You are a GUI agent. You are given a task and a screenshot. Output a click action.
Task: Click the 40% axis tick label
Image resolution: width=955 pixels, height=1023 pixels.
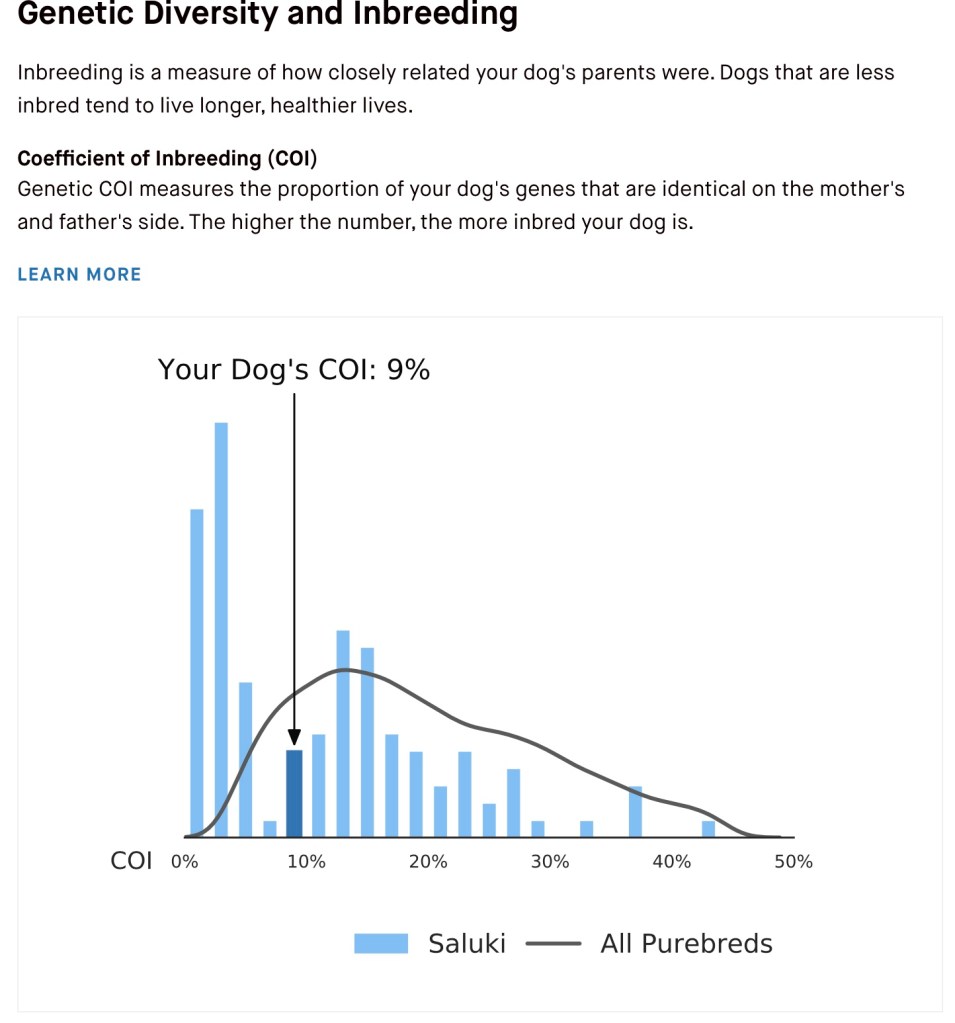[672, 862]
